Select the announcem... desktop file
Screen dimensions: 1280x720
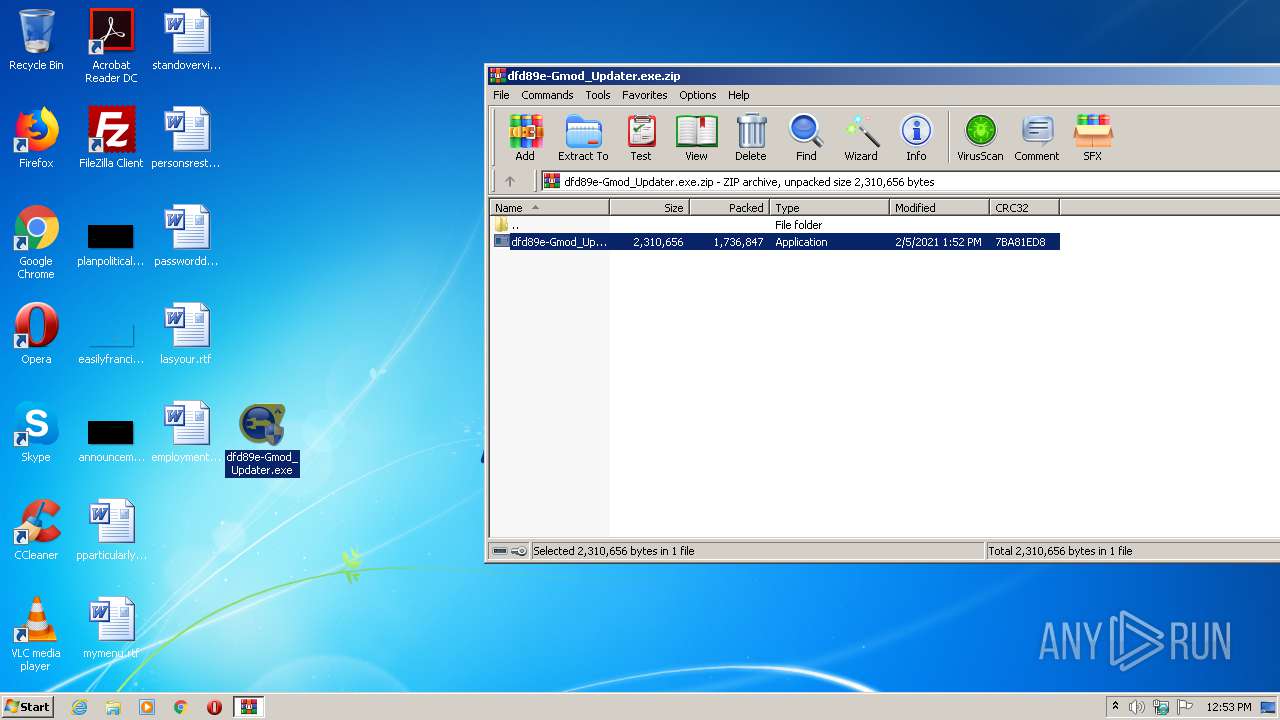pyautogui.click(x=111, y=441)
